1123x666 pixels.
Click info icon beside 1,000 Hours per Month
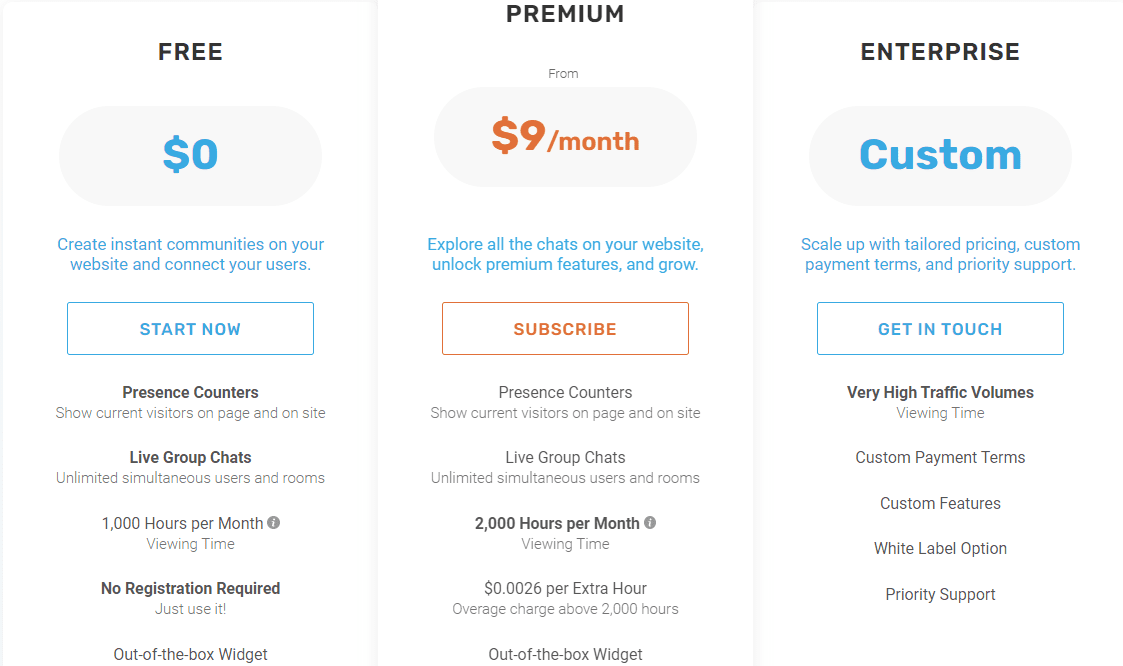(274, 523)
